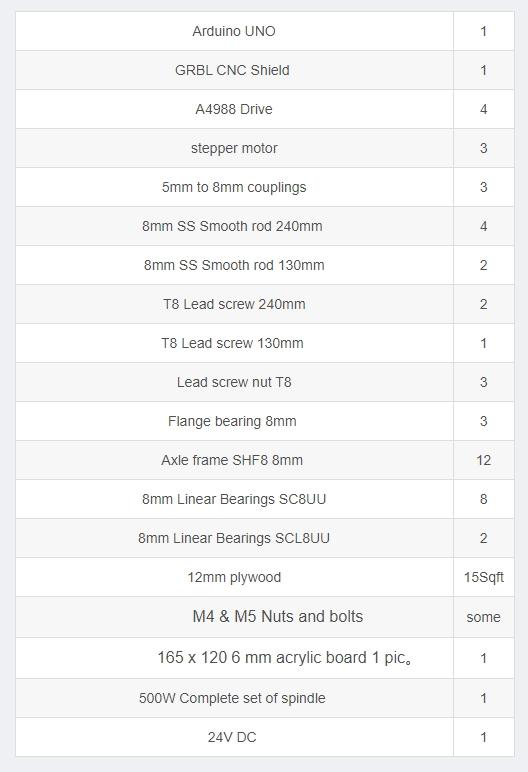This screenshot has width=528, height=772.
Task: Select the Lead screw nut T8 row
Action: point(265,382)
